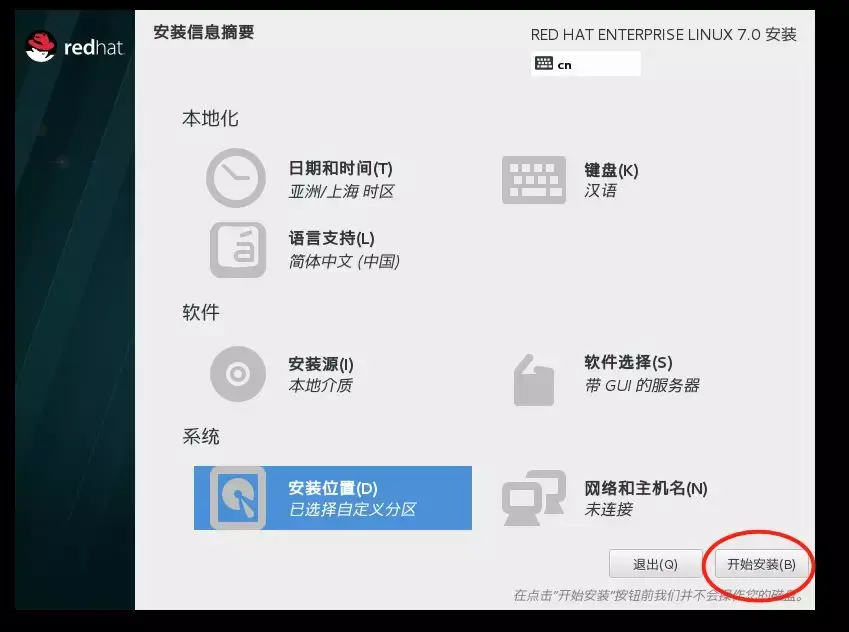
Task: Click the 安装信息摘要 title
Action: pos(204,32)
